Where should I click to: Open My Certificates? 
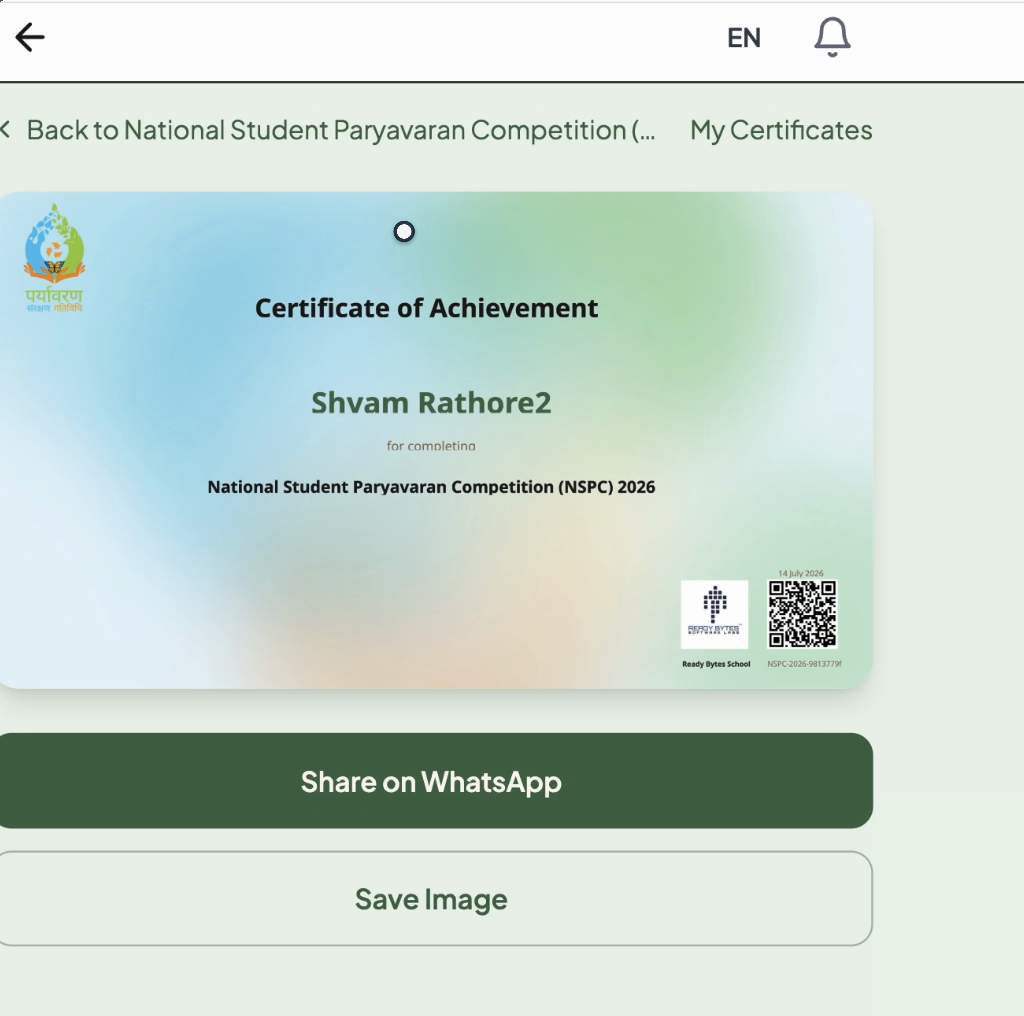781,130
